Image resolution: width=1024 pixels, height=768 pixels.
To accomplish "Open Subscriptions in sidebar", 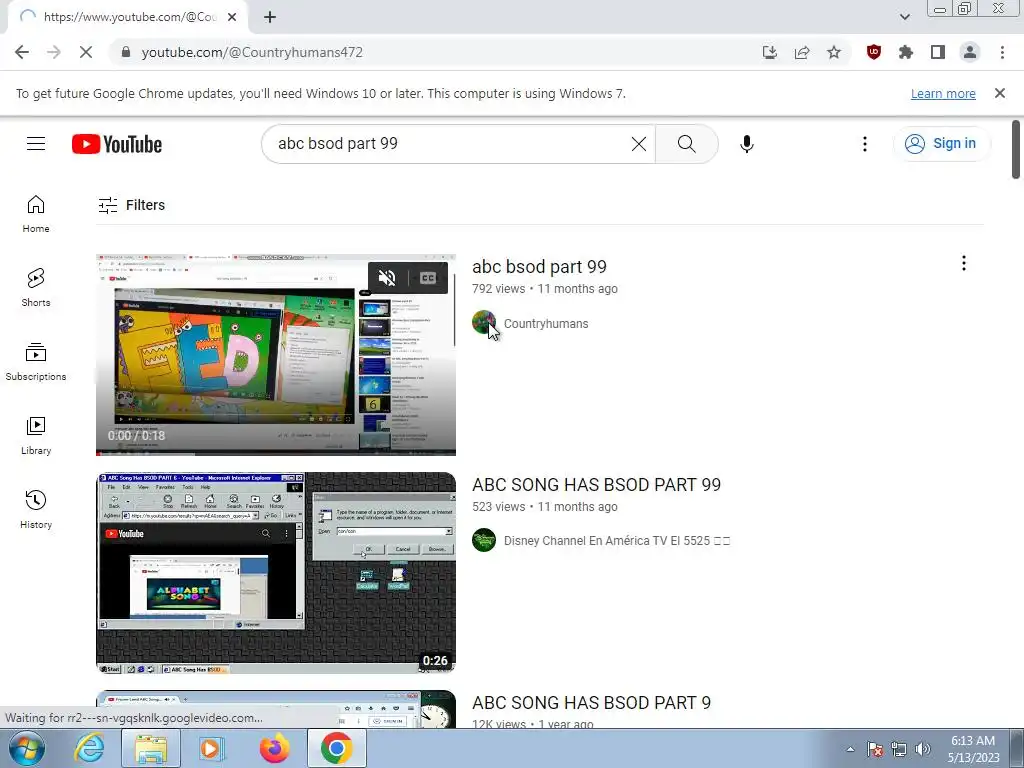I will tap(36, 361).
